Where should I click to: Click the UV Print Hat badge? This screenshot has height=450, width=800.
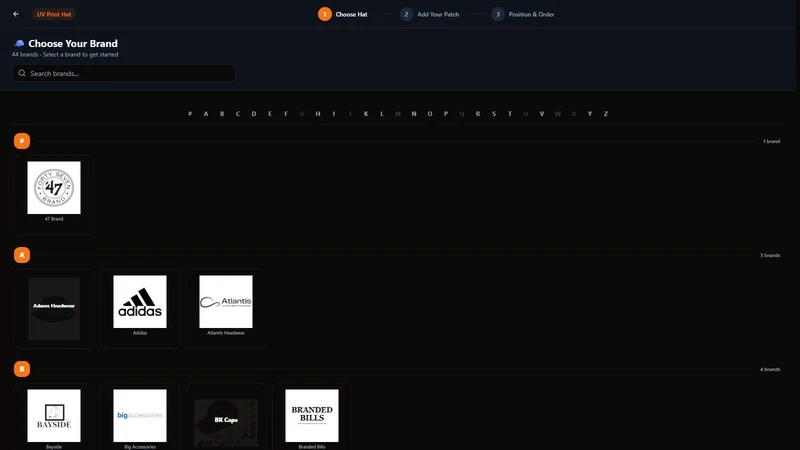54,14
